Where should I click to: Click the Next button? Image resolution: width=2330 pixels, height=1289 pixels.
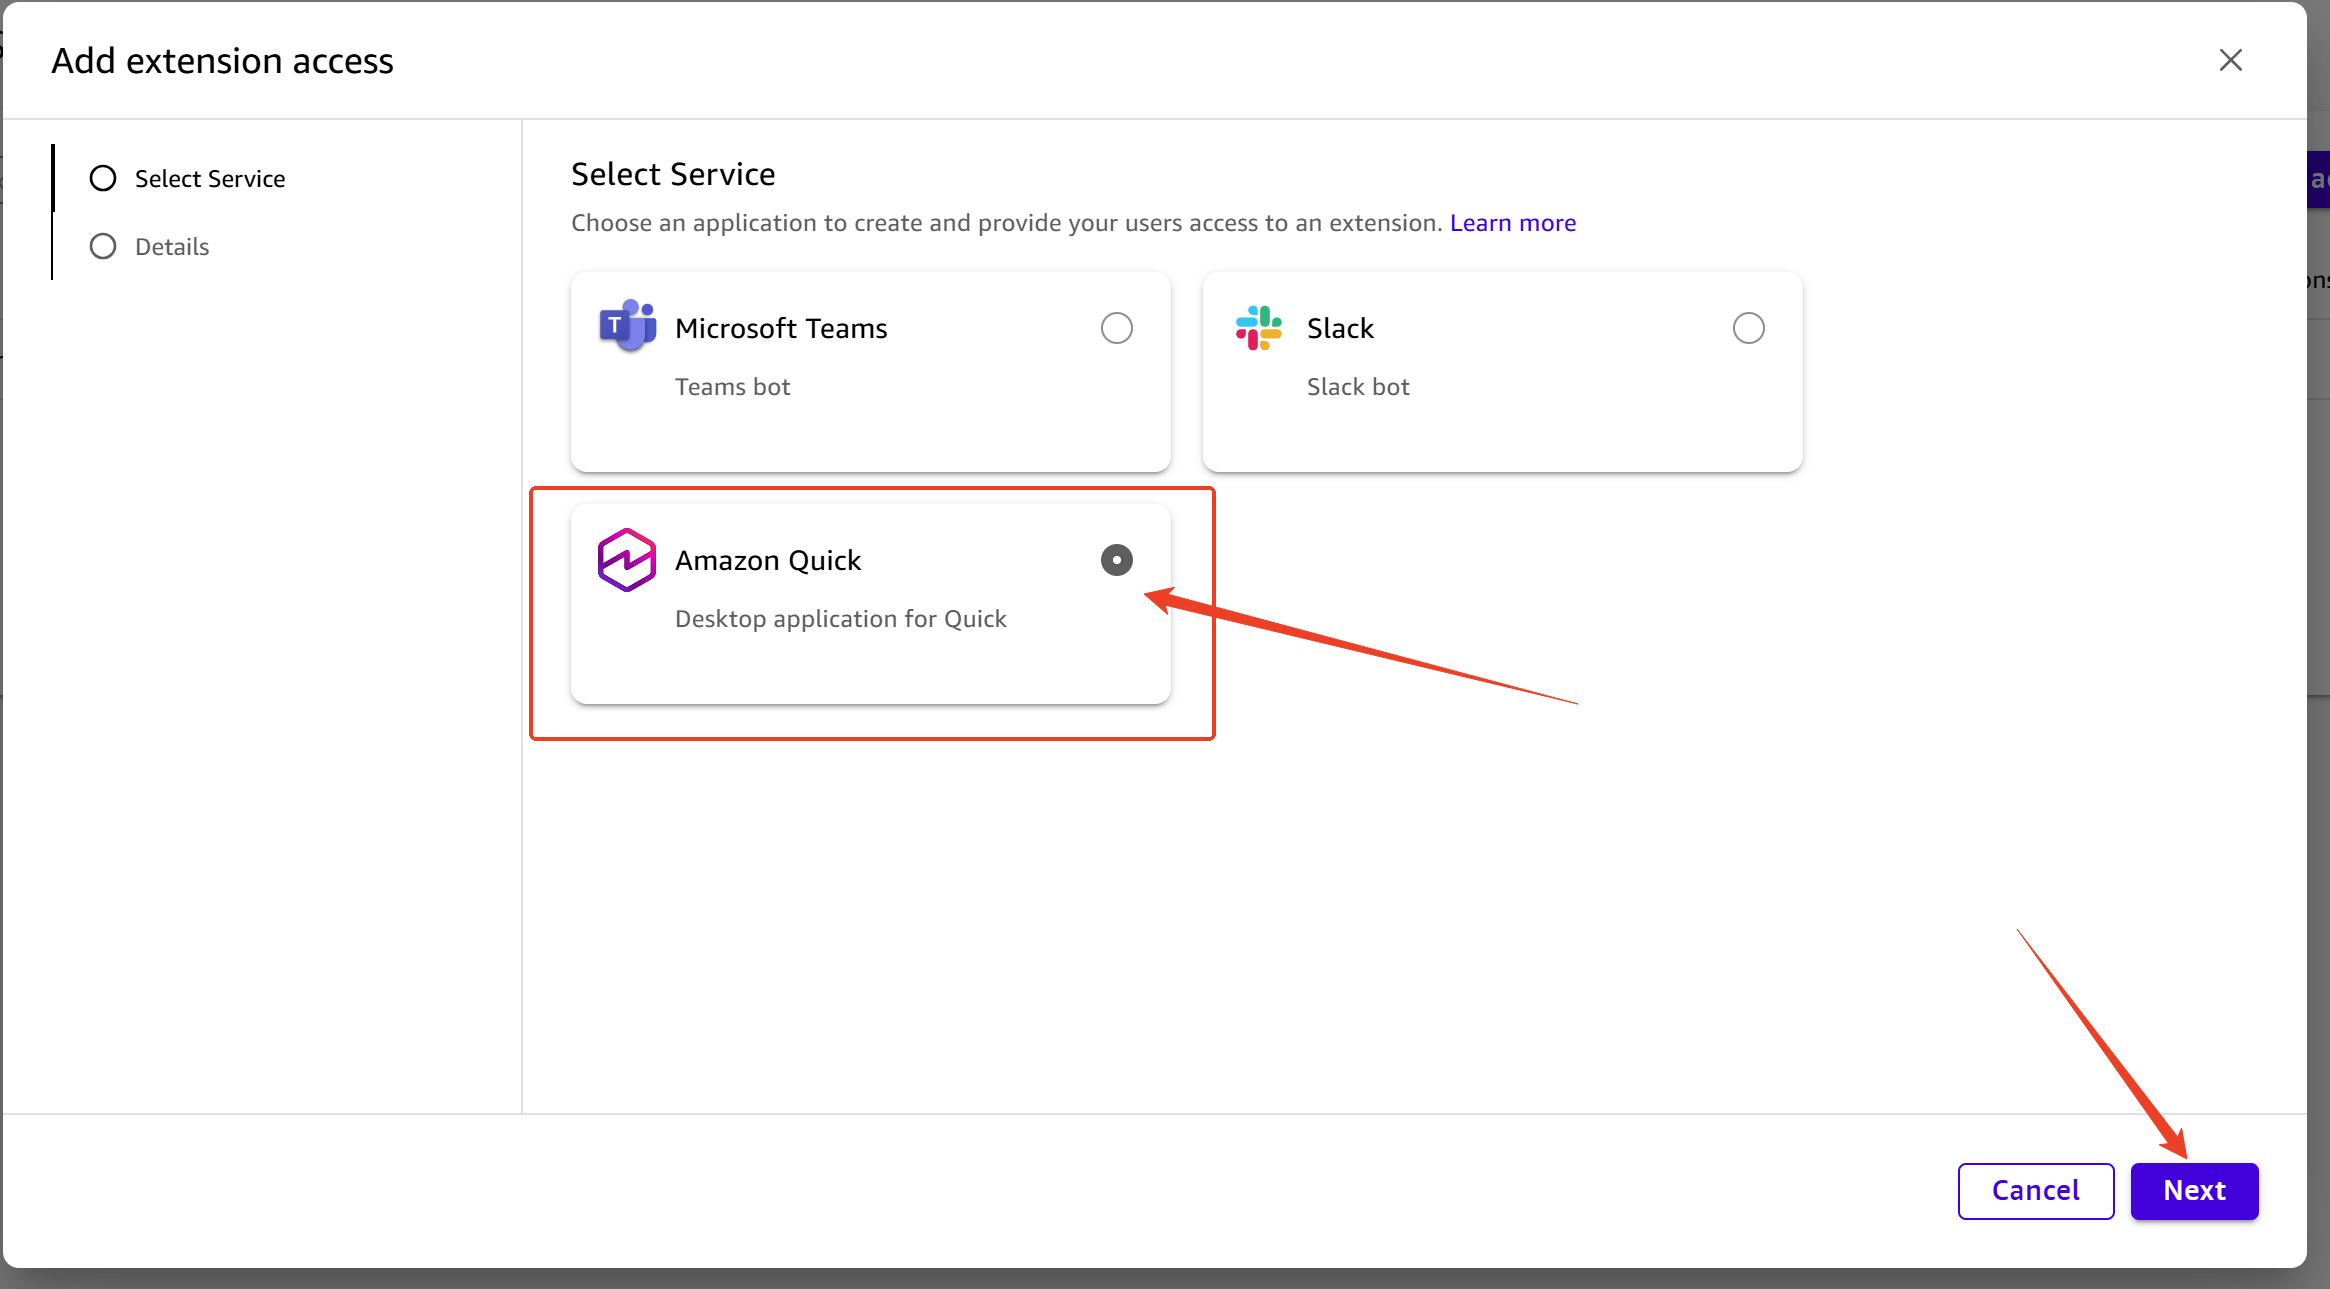pos(2194,1190)
